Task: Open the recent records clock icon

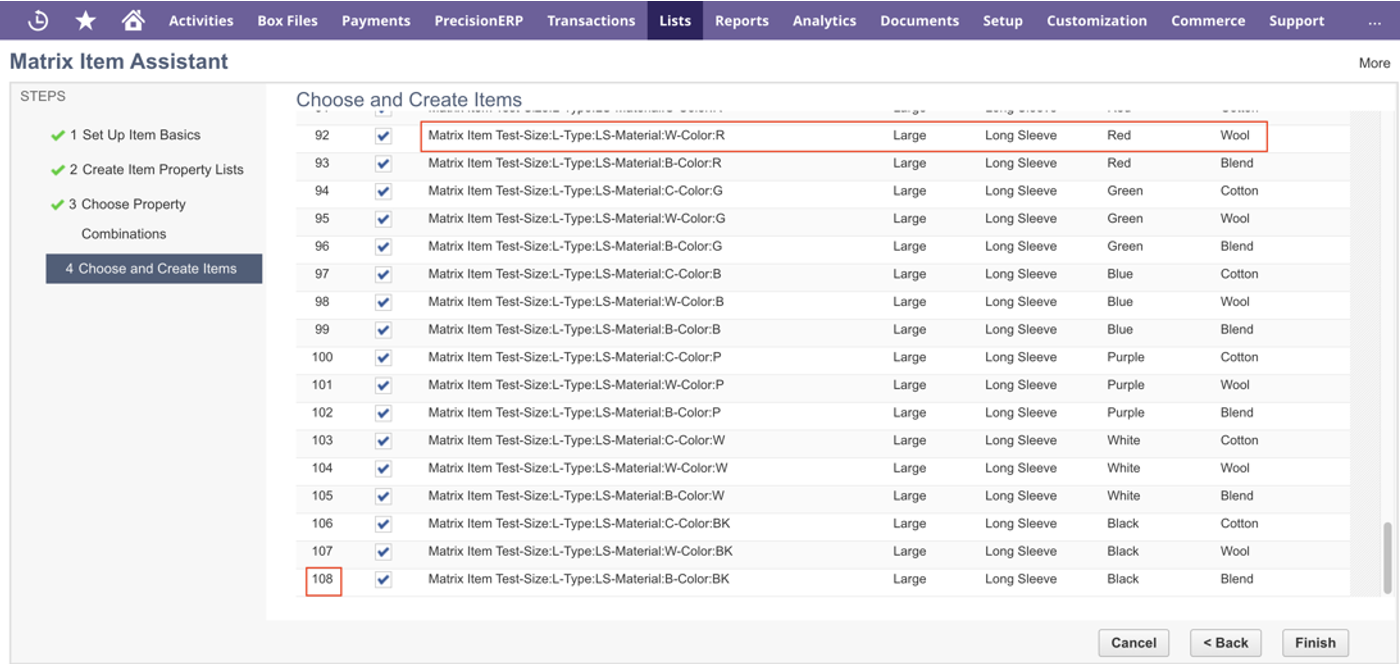Action: pos(37,20)
